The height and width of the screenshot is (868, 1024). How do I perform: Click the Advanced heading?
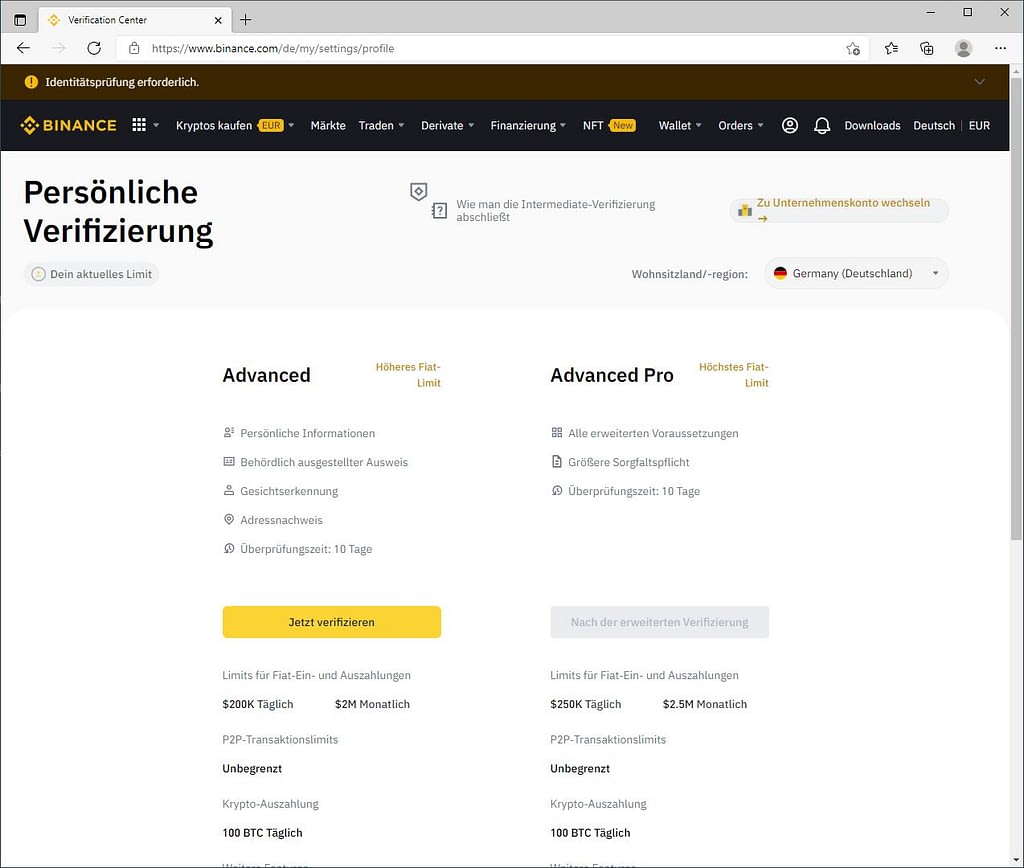coord(266,375)
